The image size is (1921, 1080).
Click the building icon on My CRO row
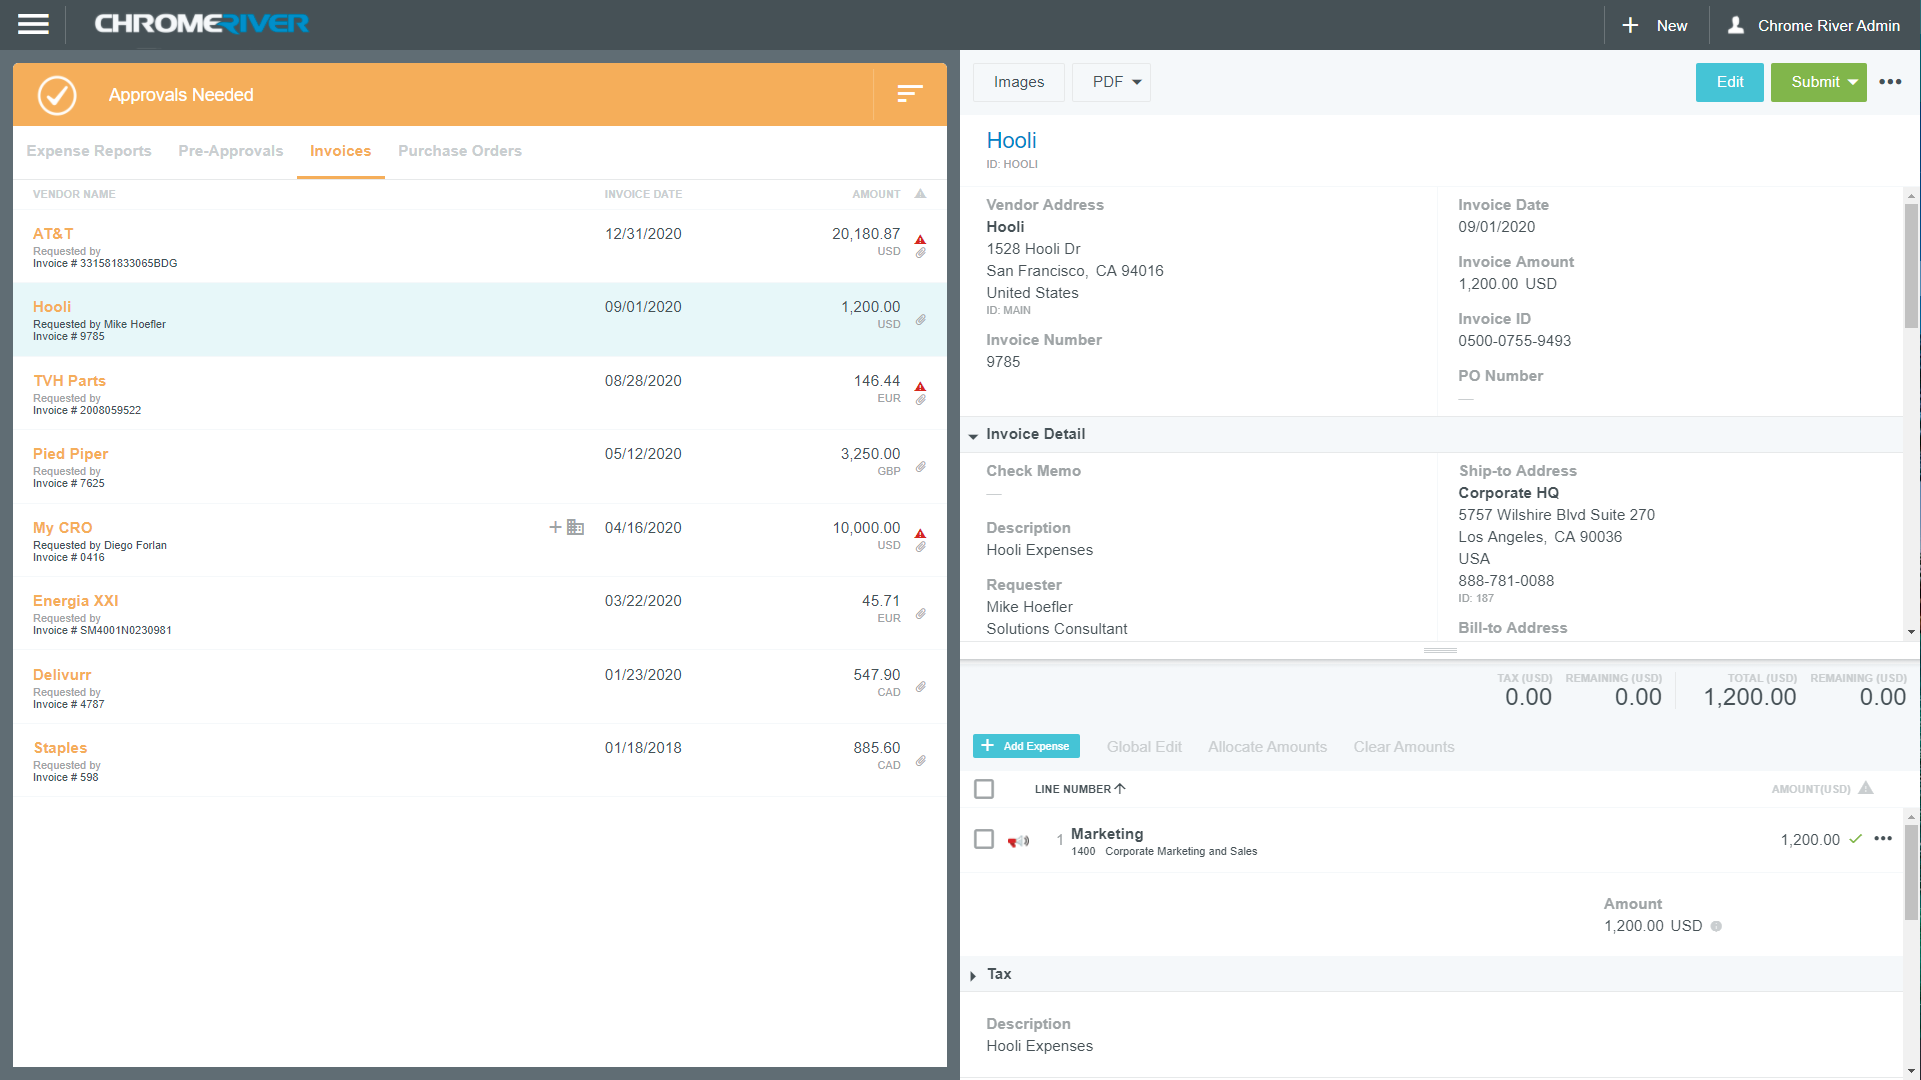[x=575, y=527]
